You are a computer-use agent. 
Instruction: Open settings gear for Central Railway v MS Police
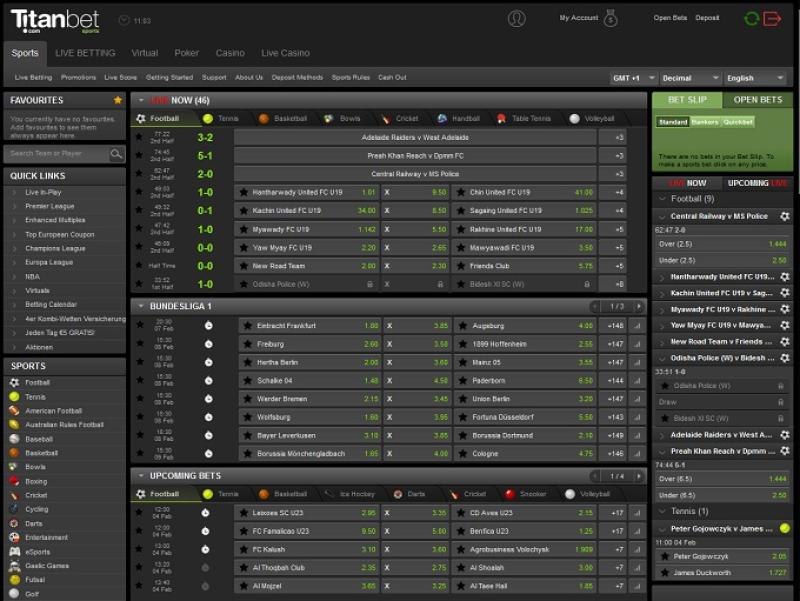pos(785,216)
